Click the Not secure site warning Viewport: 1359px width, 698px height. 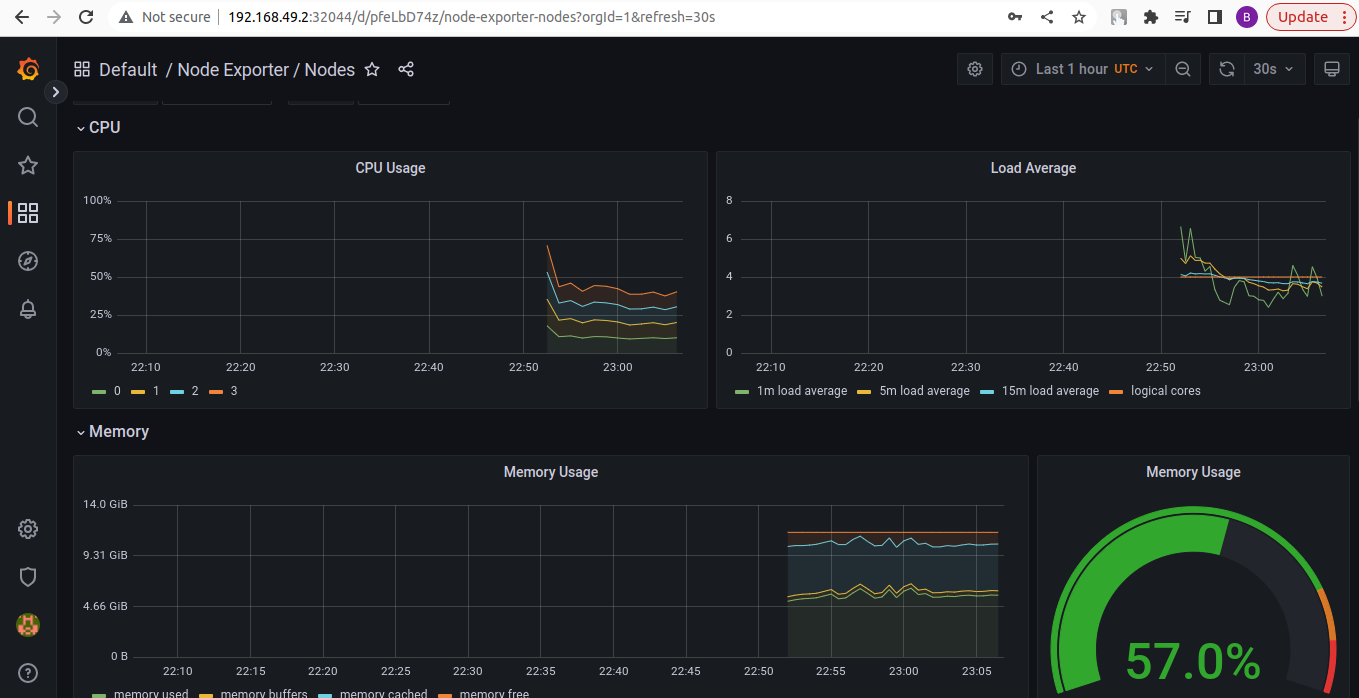click(x=164, y=17)
